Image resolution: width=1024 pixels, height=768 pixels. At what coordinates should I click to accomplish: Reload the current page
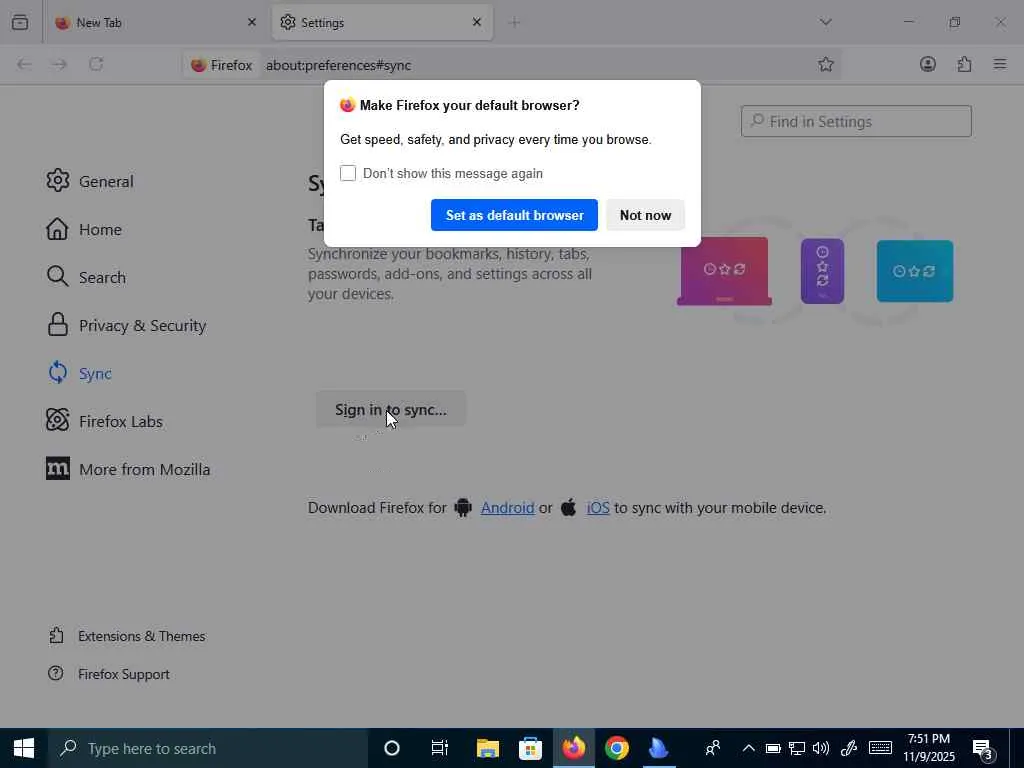[96, 64]
